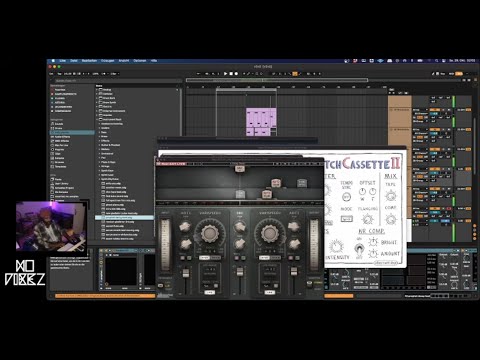
Task: Collapse the Instrument Rack folder
Action: (97, 119)
